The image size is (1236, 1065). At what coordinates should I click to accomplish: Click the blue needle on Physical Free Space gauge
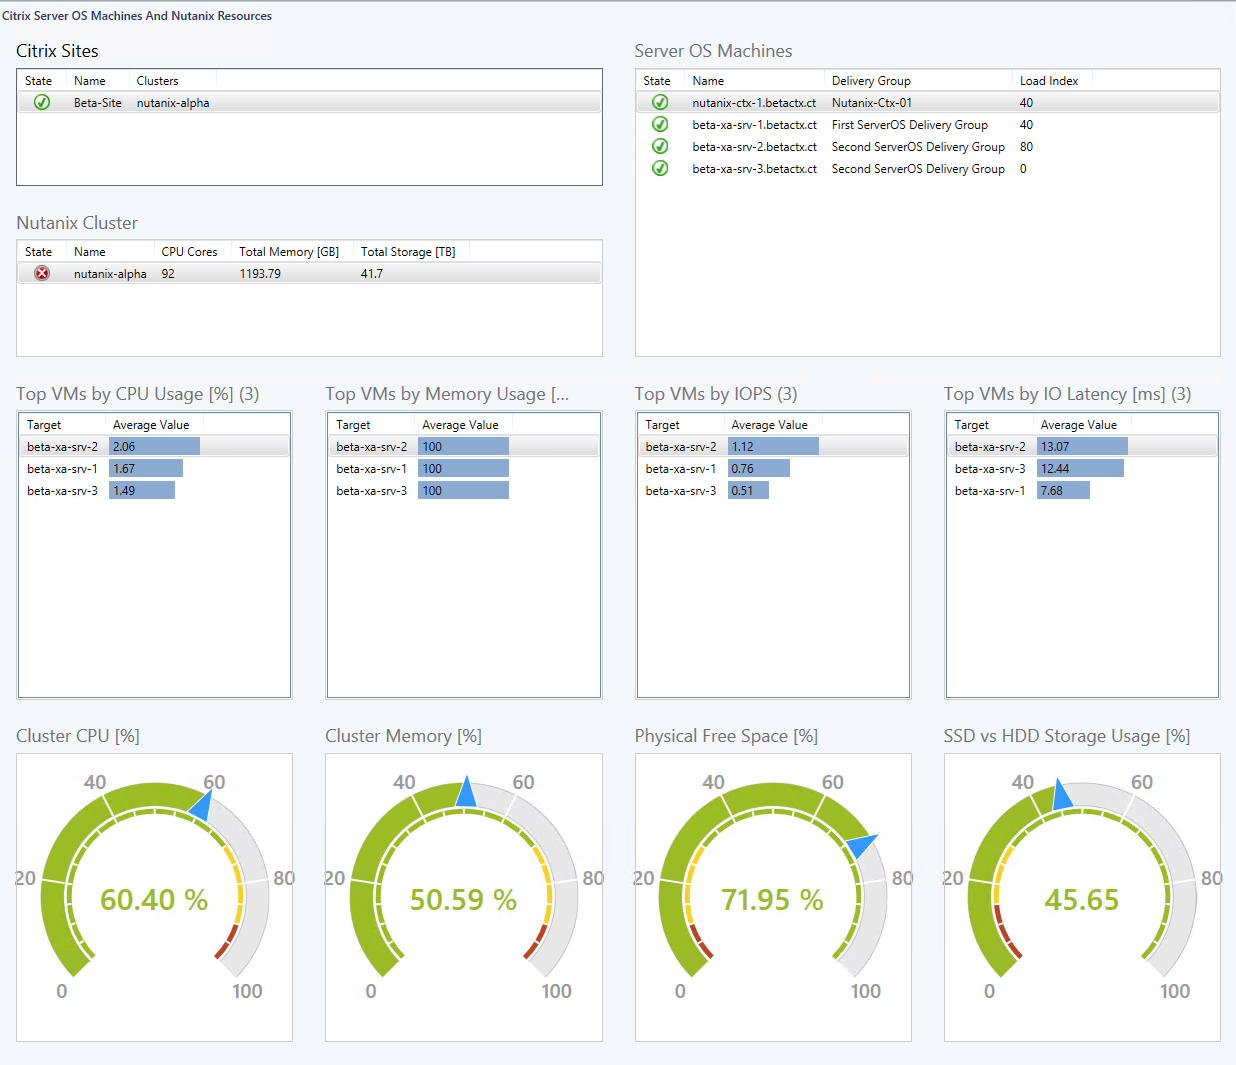coord(861,846)
